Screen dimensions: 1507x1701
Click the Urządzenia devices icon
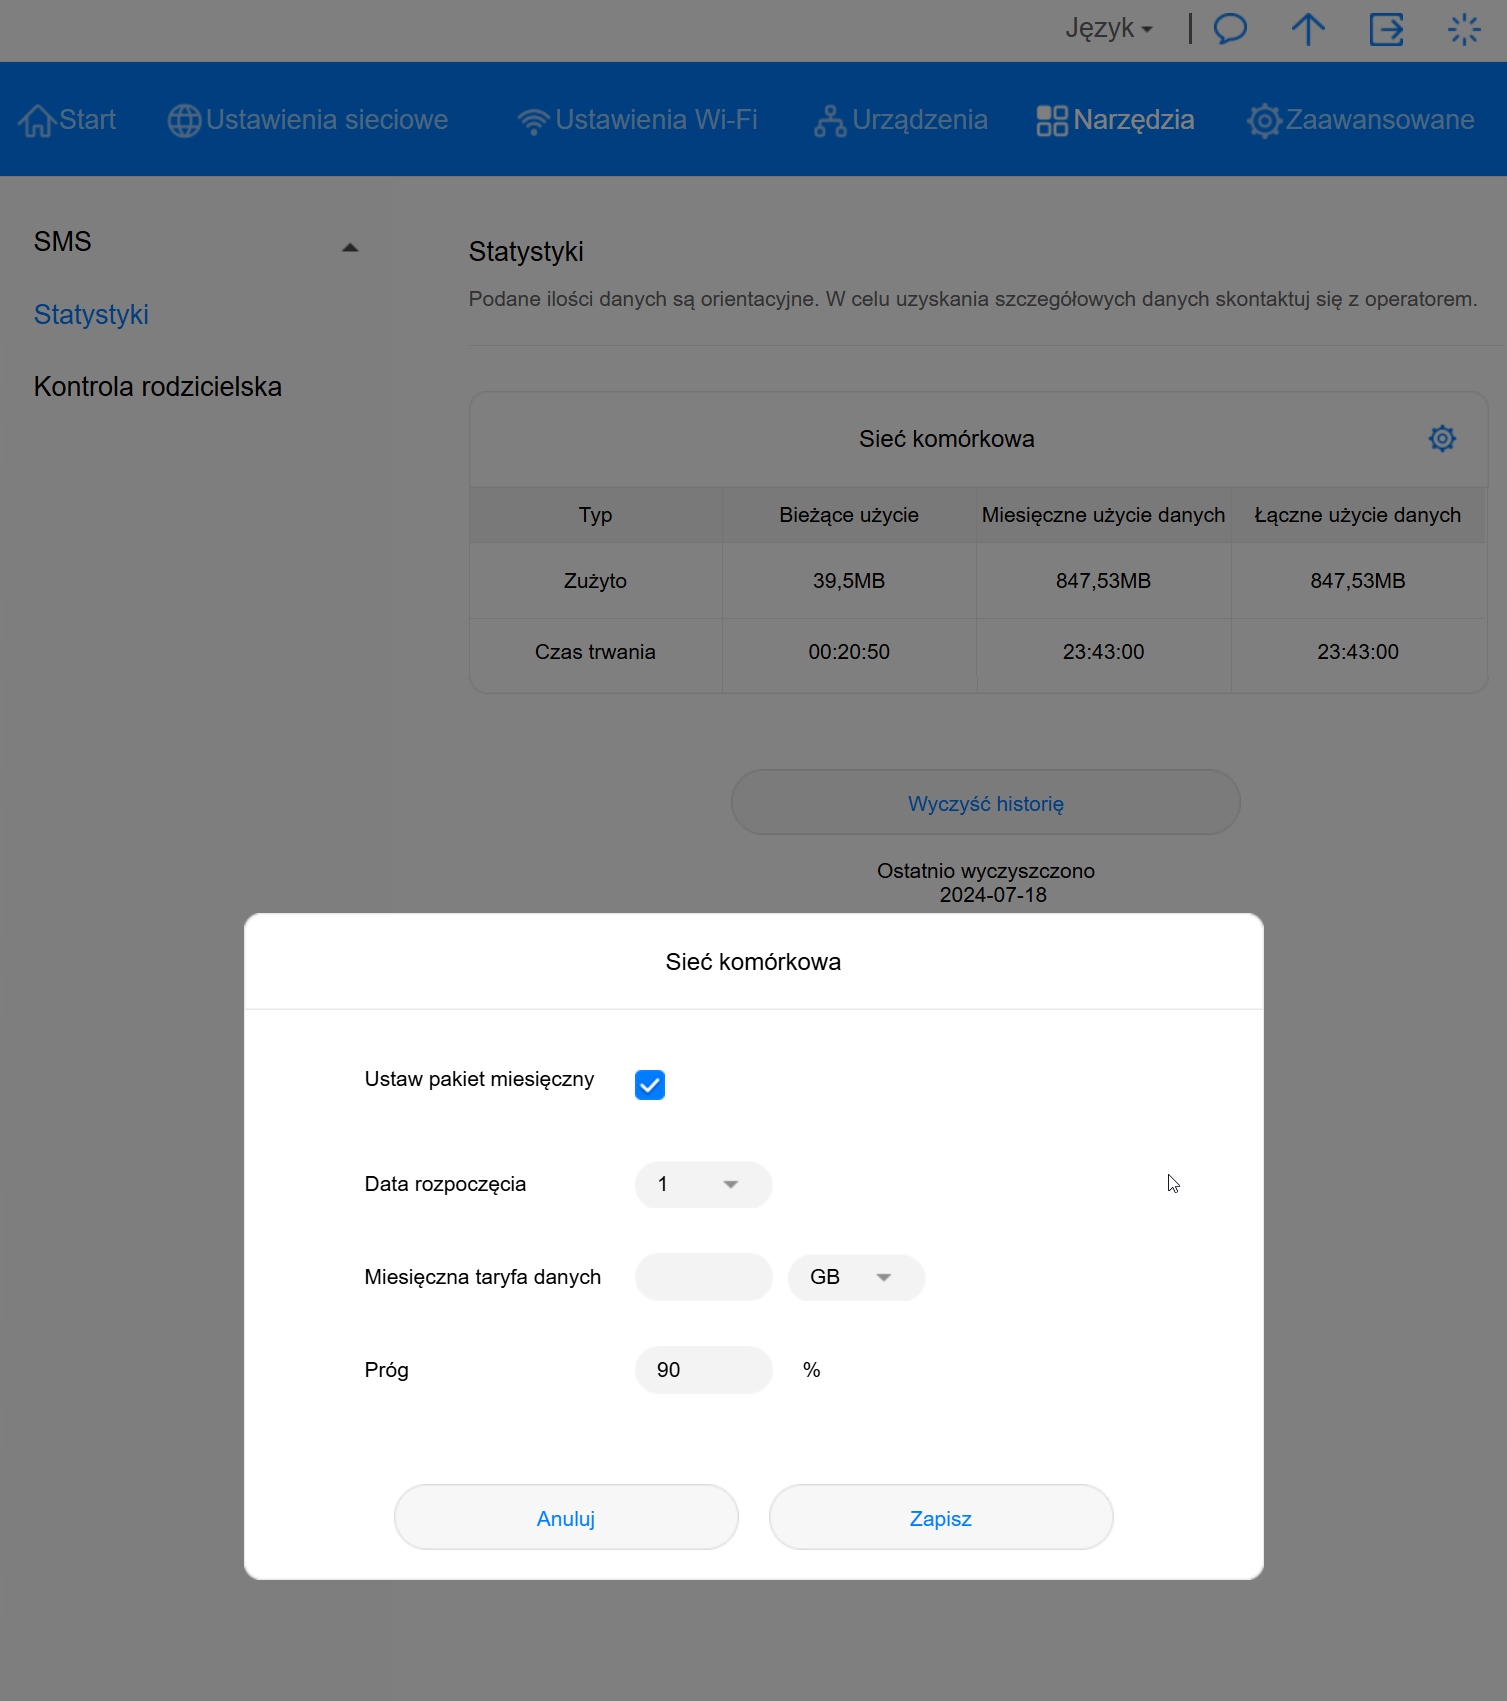pyautogui.click(x=829, y=121)
